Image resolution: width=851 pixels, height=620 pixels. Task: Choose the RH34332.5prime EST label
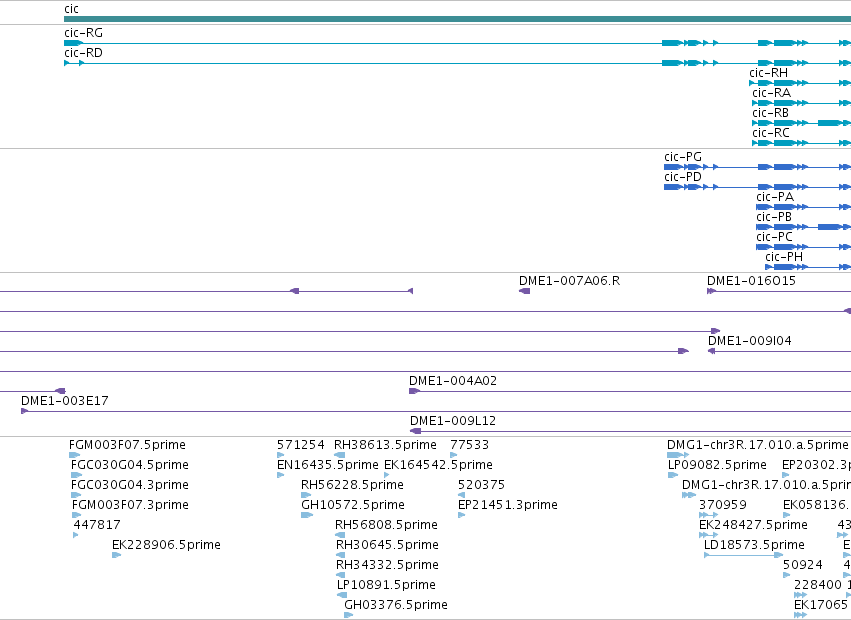click(388, 565)
